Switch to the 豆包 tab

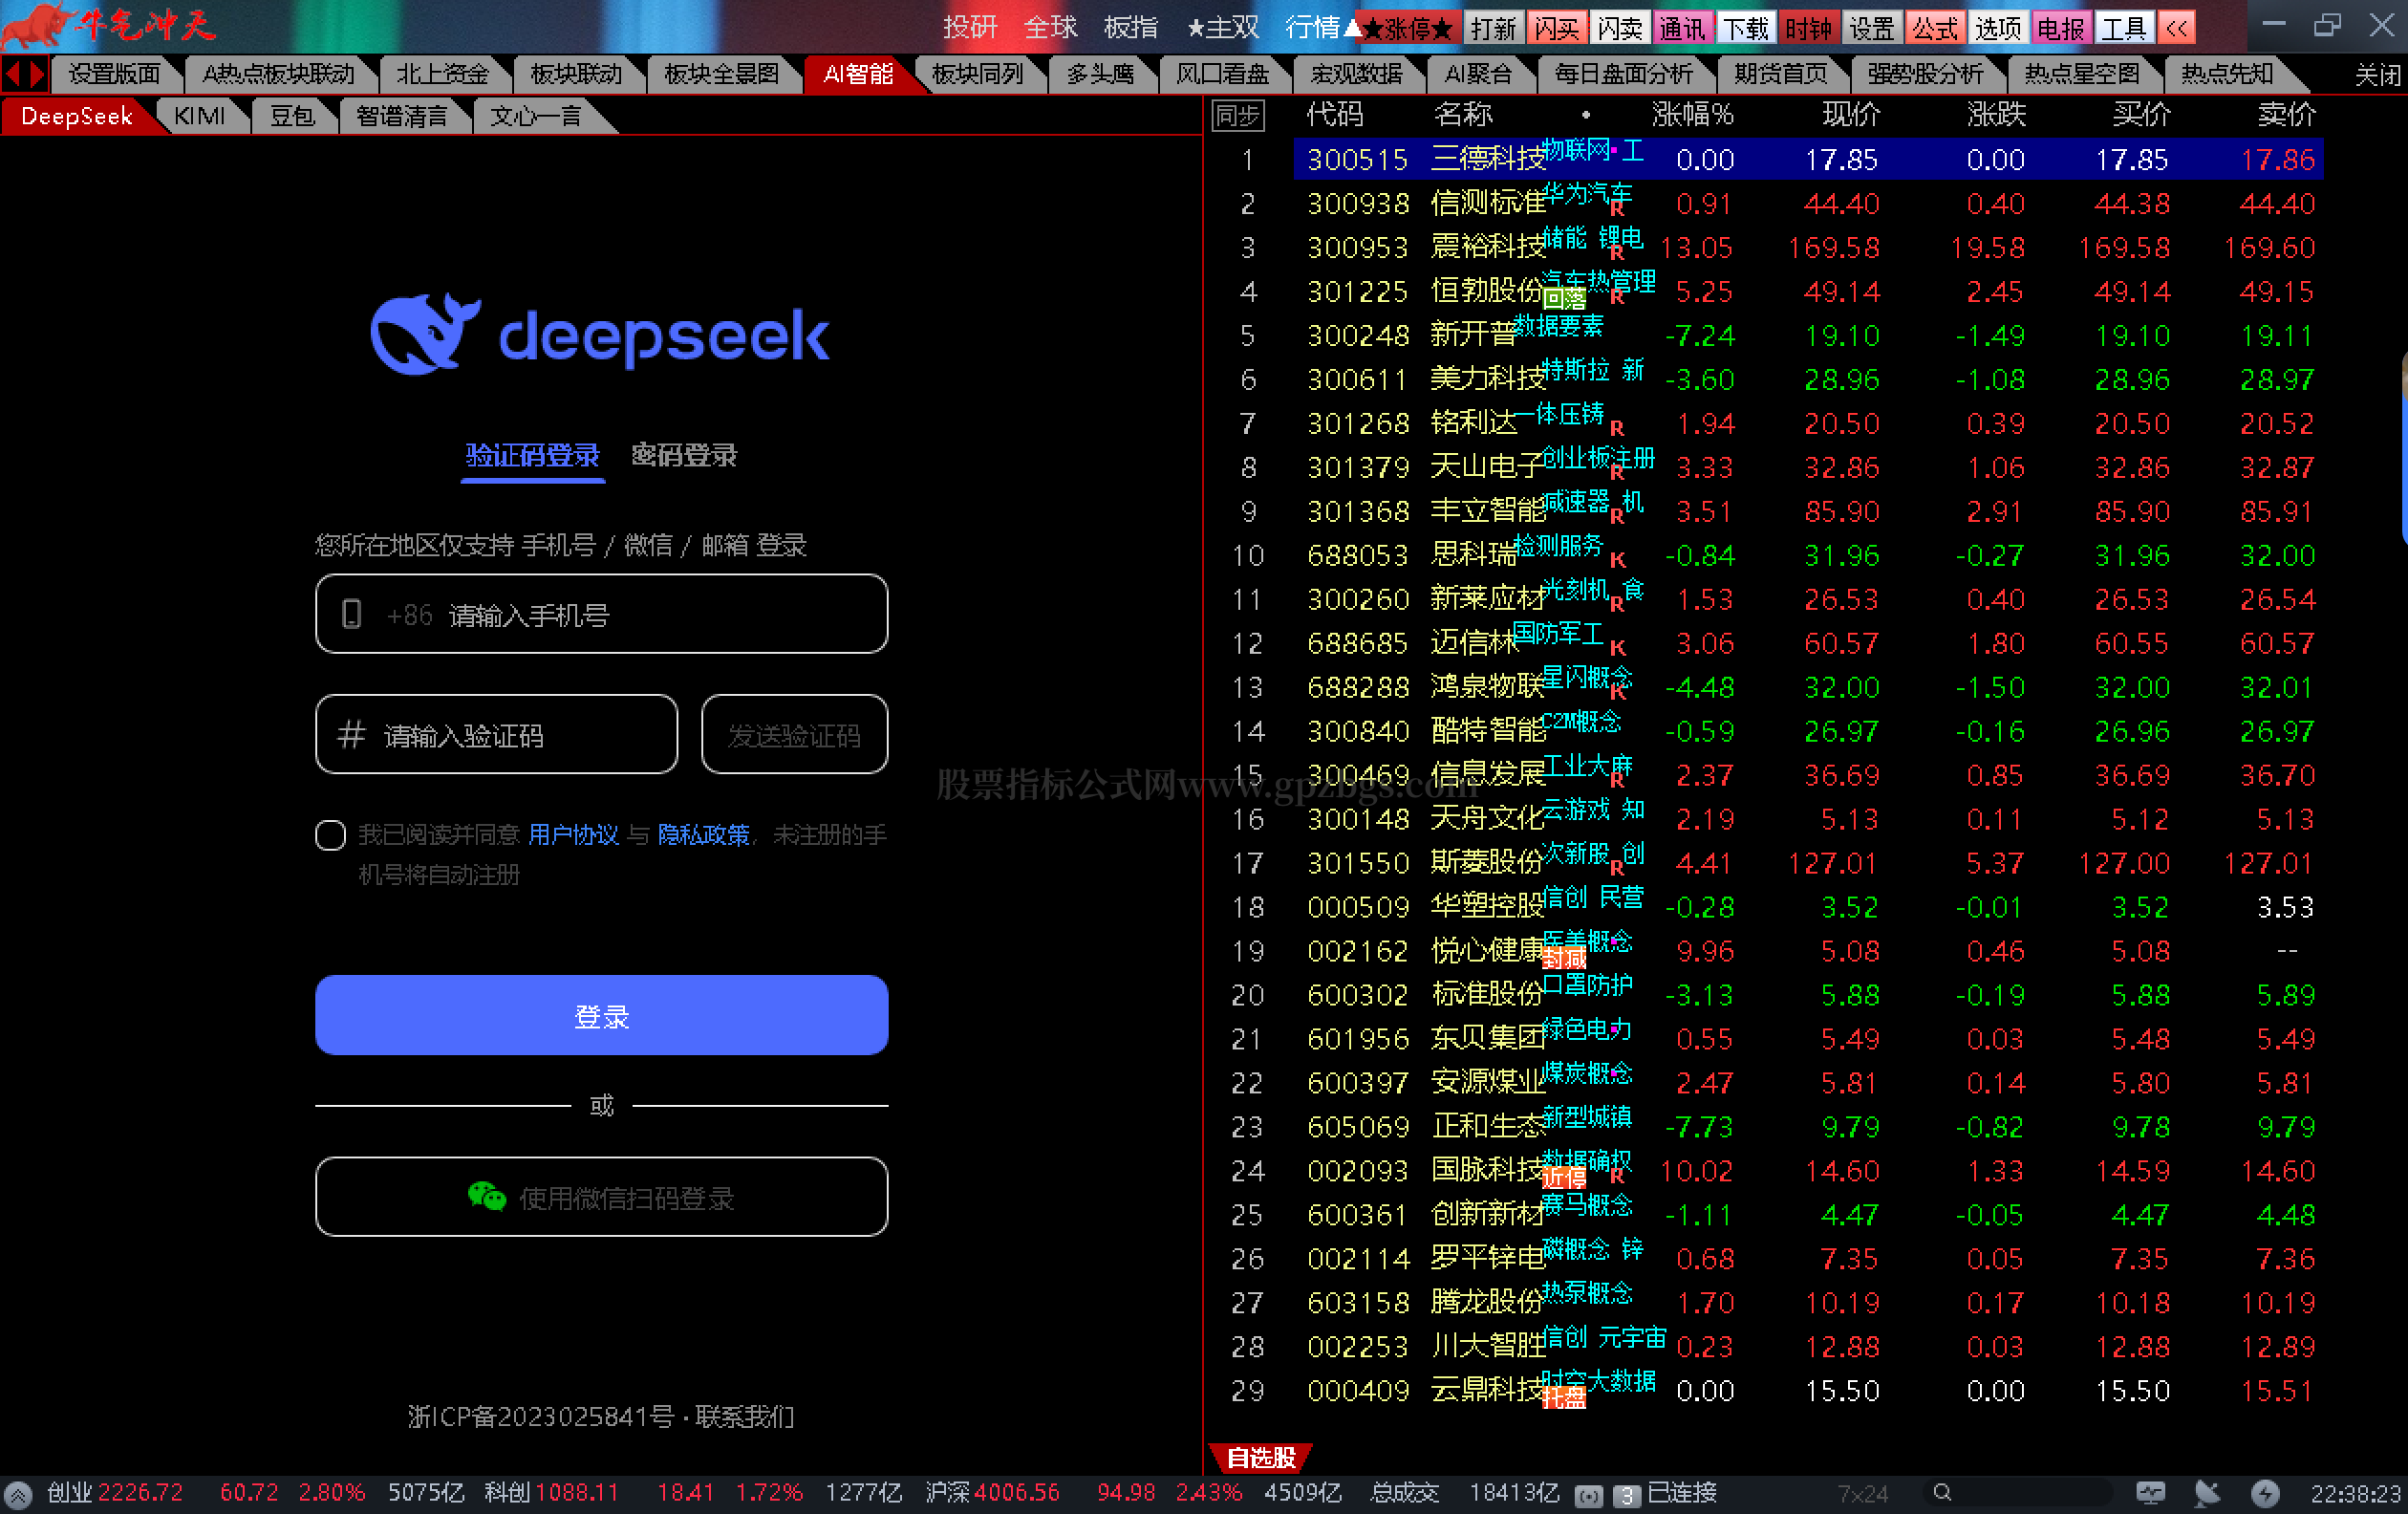(292, 116)
